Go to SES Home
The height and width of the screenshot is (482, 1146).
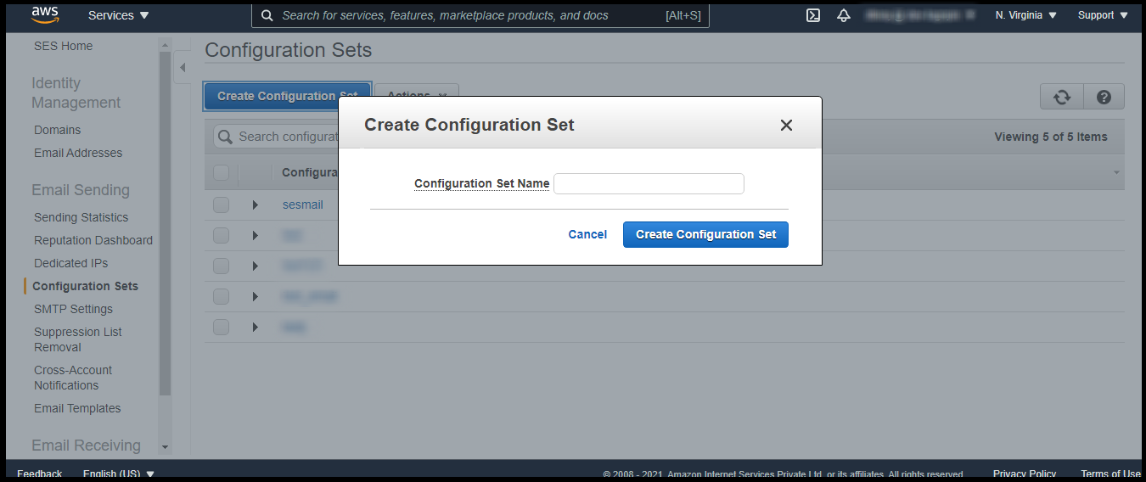[x=64, y=46]
